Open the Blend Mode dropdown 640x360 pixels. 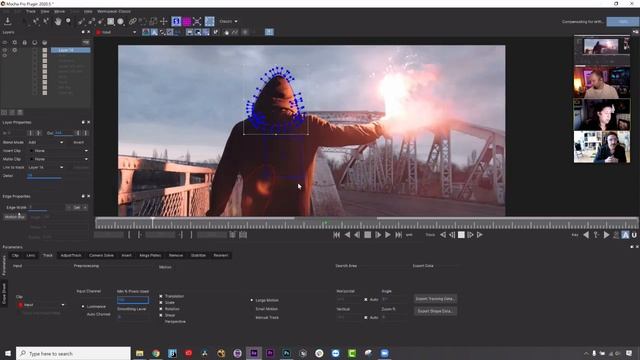click(45, 142)
